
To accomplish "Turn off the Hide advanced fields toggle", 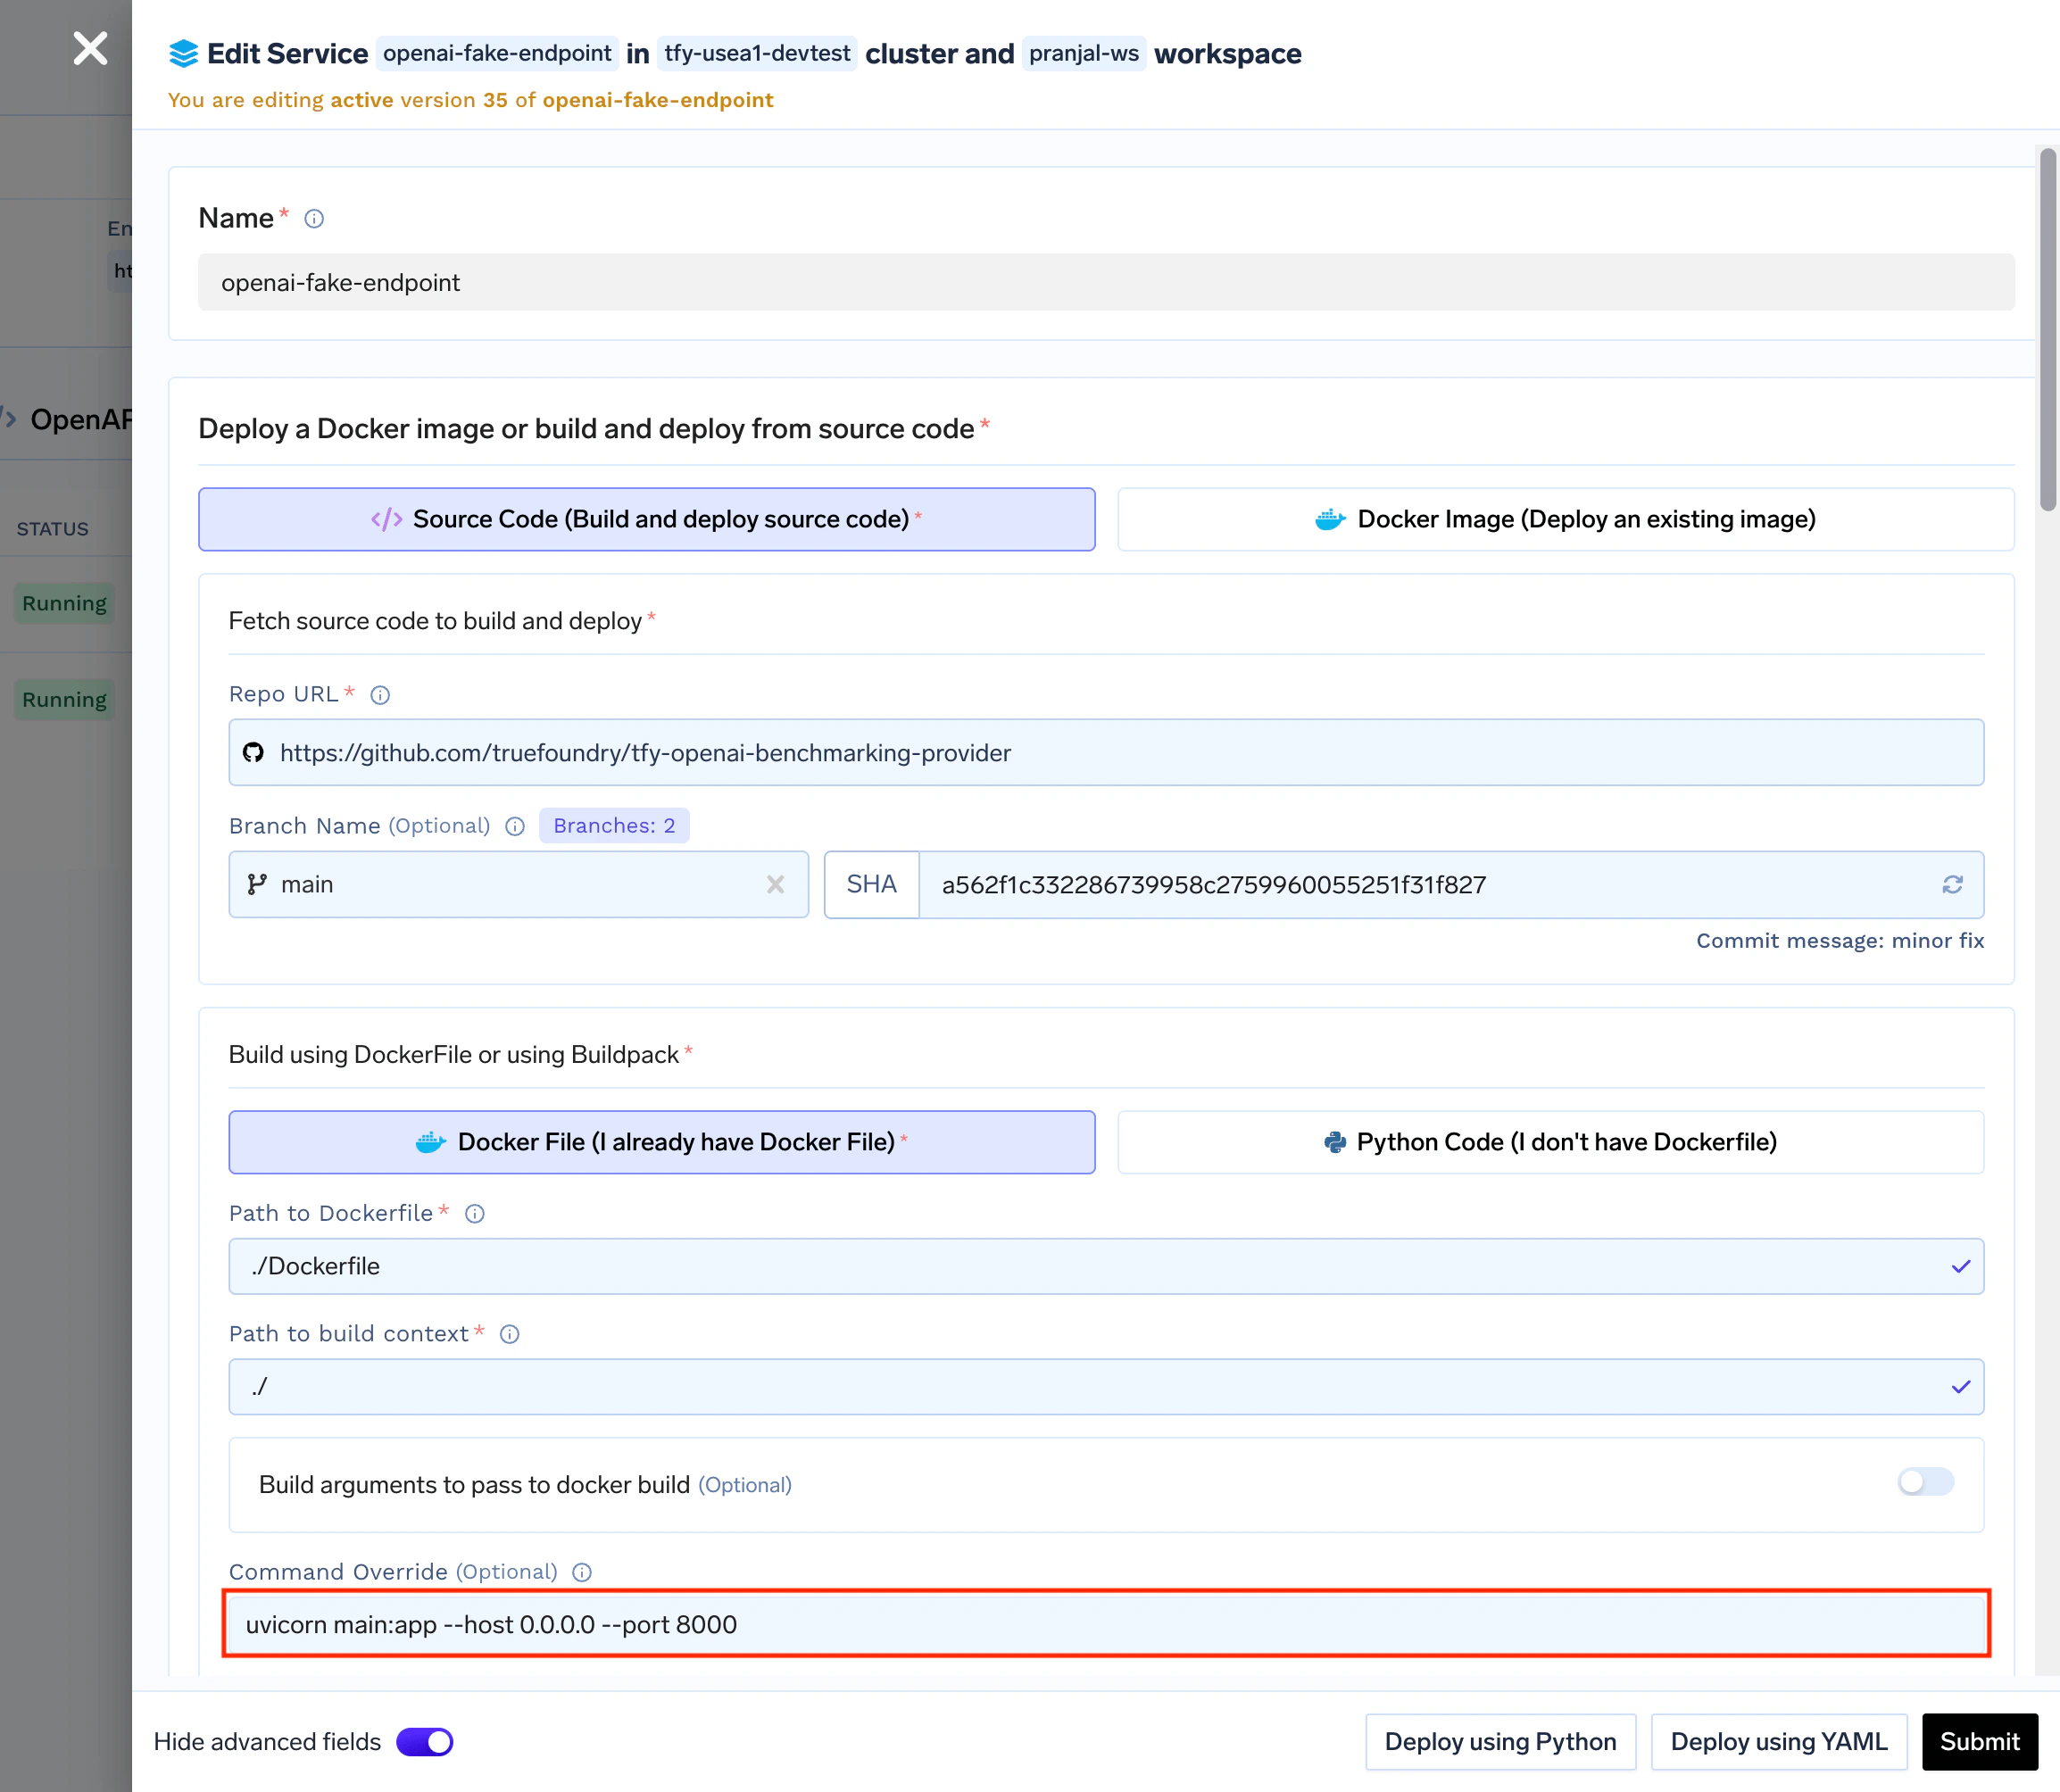I will pos(424,1741).
